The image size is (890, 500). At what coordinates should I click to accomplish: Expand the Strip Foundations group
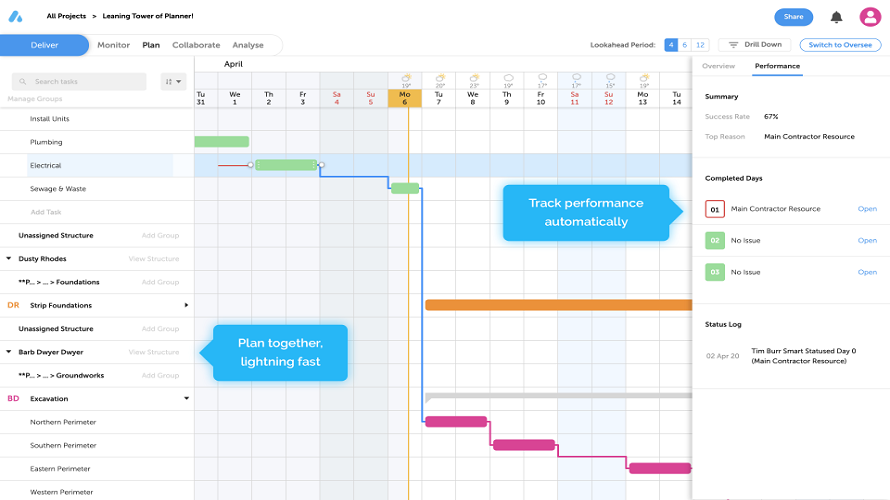[x=186, y=305]
